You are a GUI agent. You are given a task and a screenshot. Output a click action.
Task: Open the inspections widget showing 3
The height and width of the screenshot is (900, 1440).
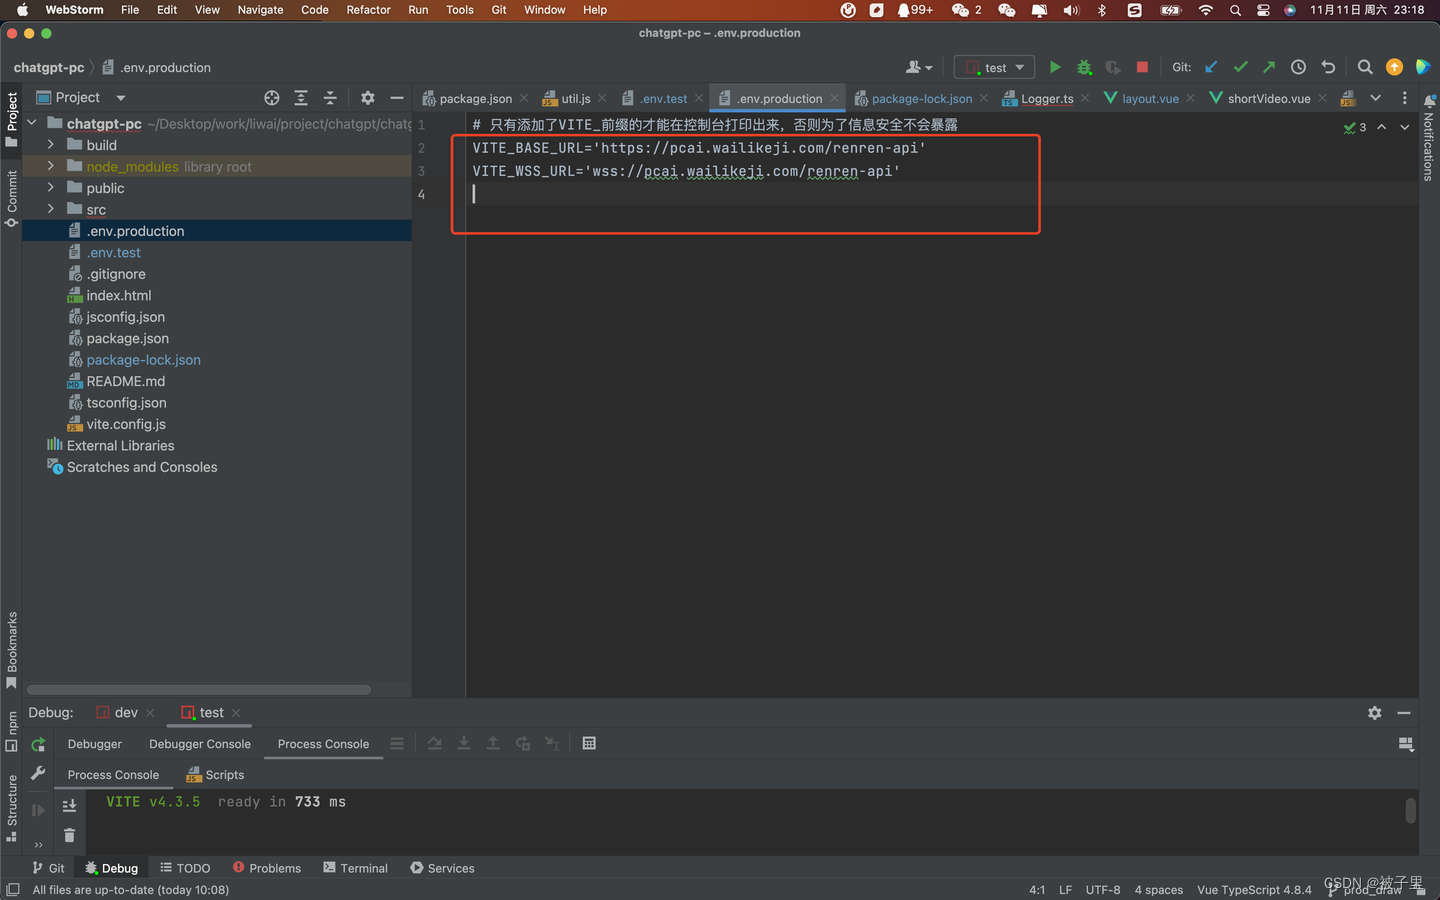tap(1355, 127)
